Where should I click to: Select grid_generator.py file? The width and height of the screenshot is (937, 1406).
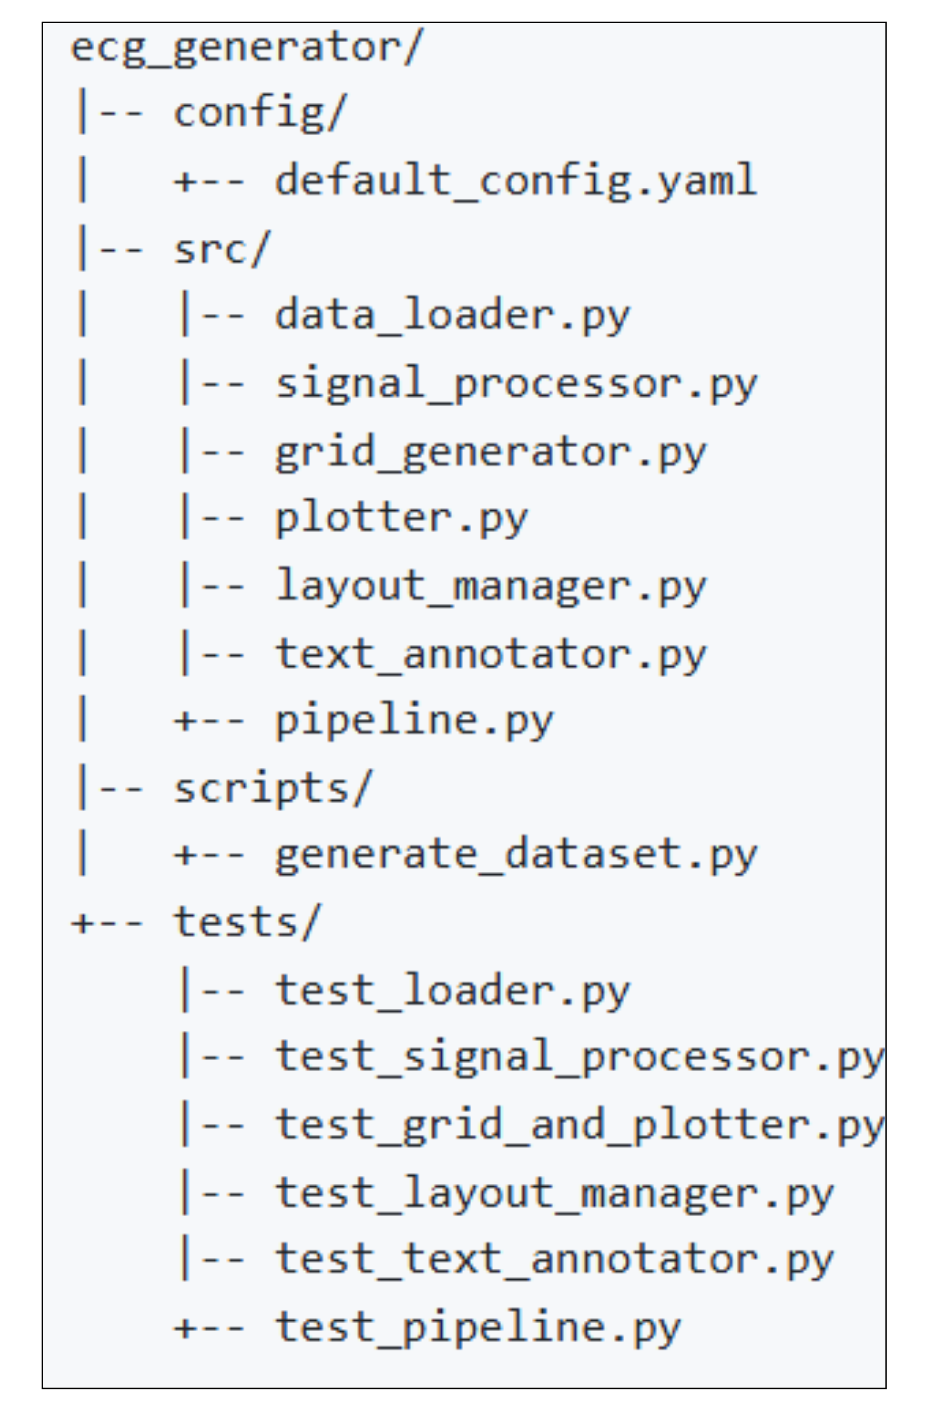490,451
